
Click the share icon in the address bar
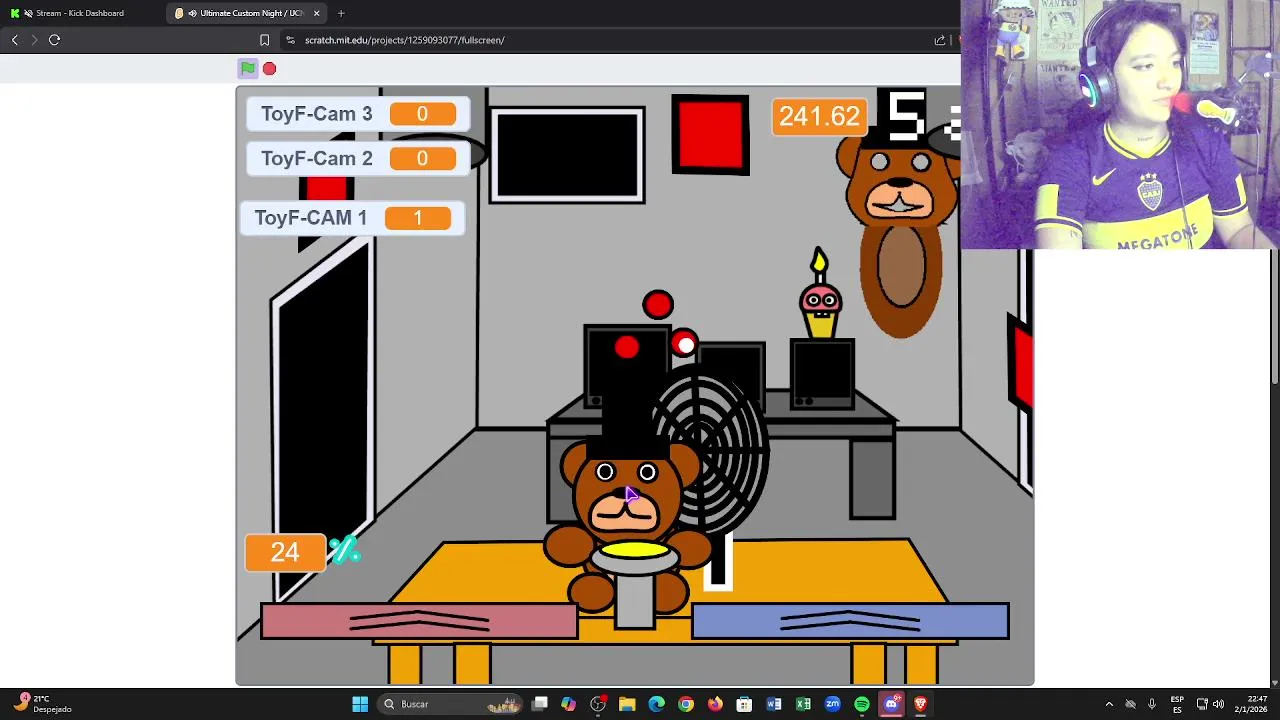tap(940, 40)
